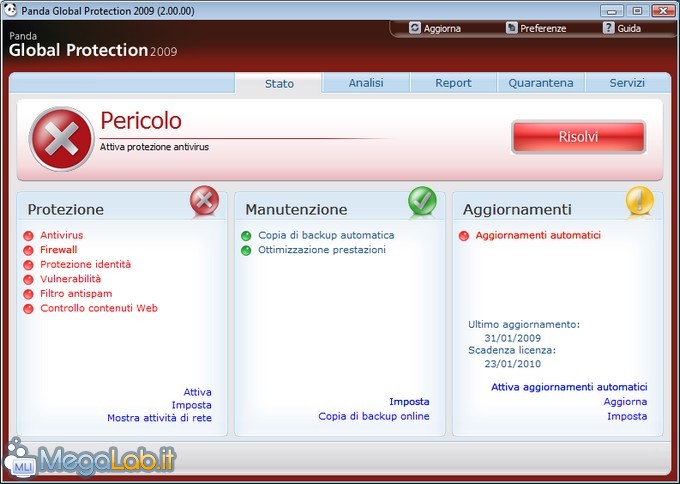
Task: Click the Aggiorna label in top bar
Action: (x=442, y=29)
